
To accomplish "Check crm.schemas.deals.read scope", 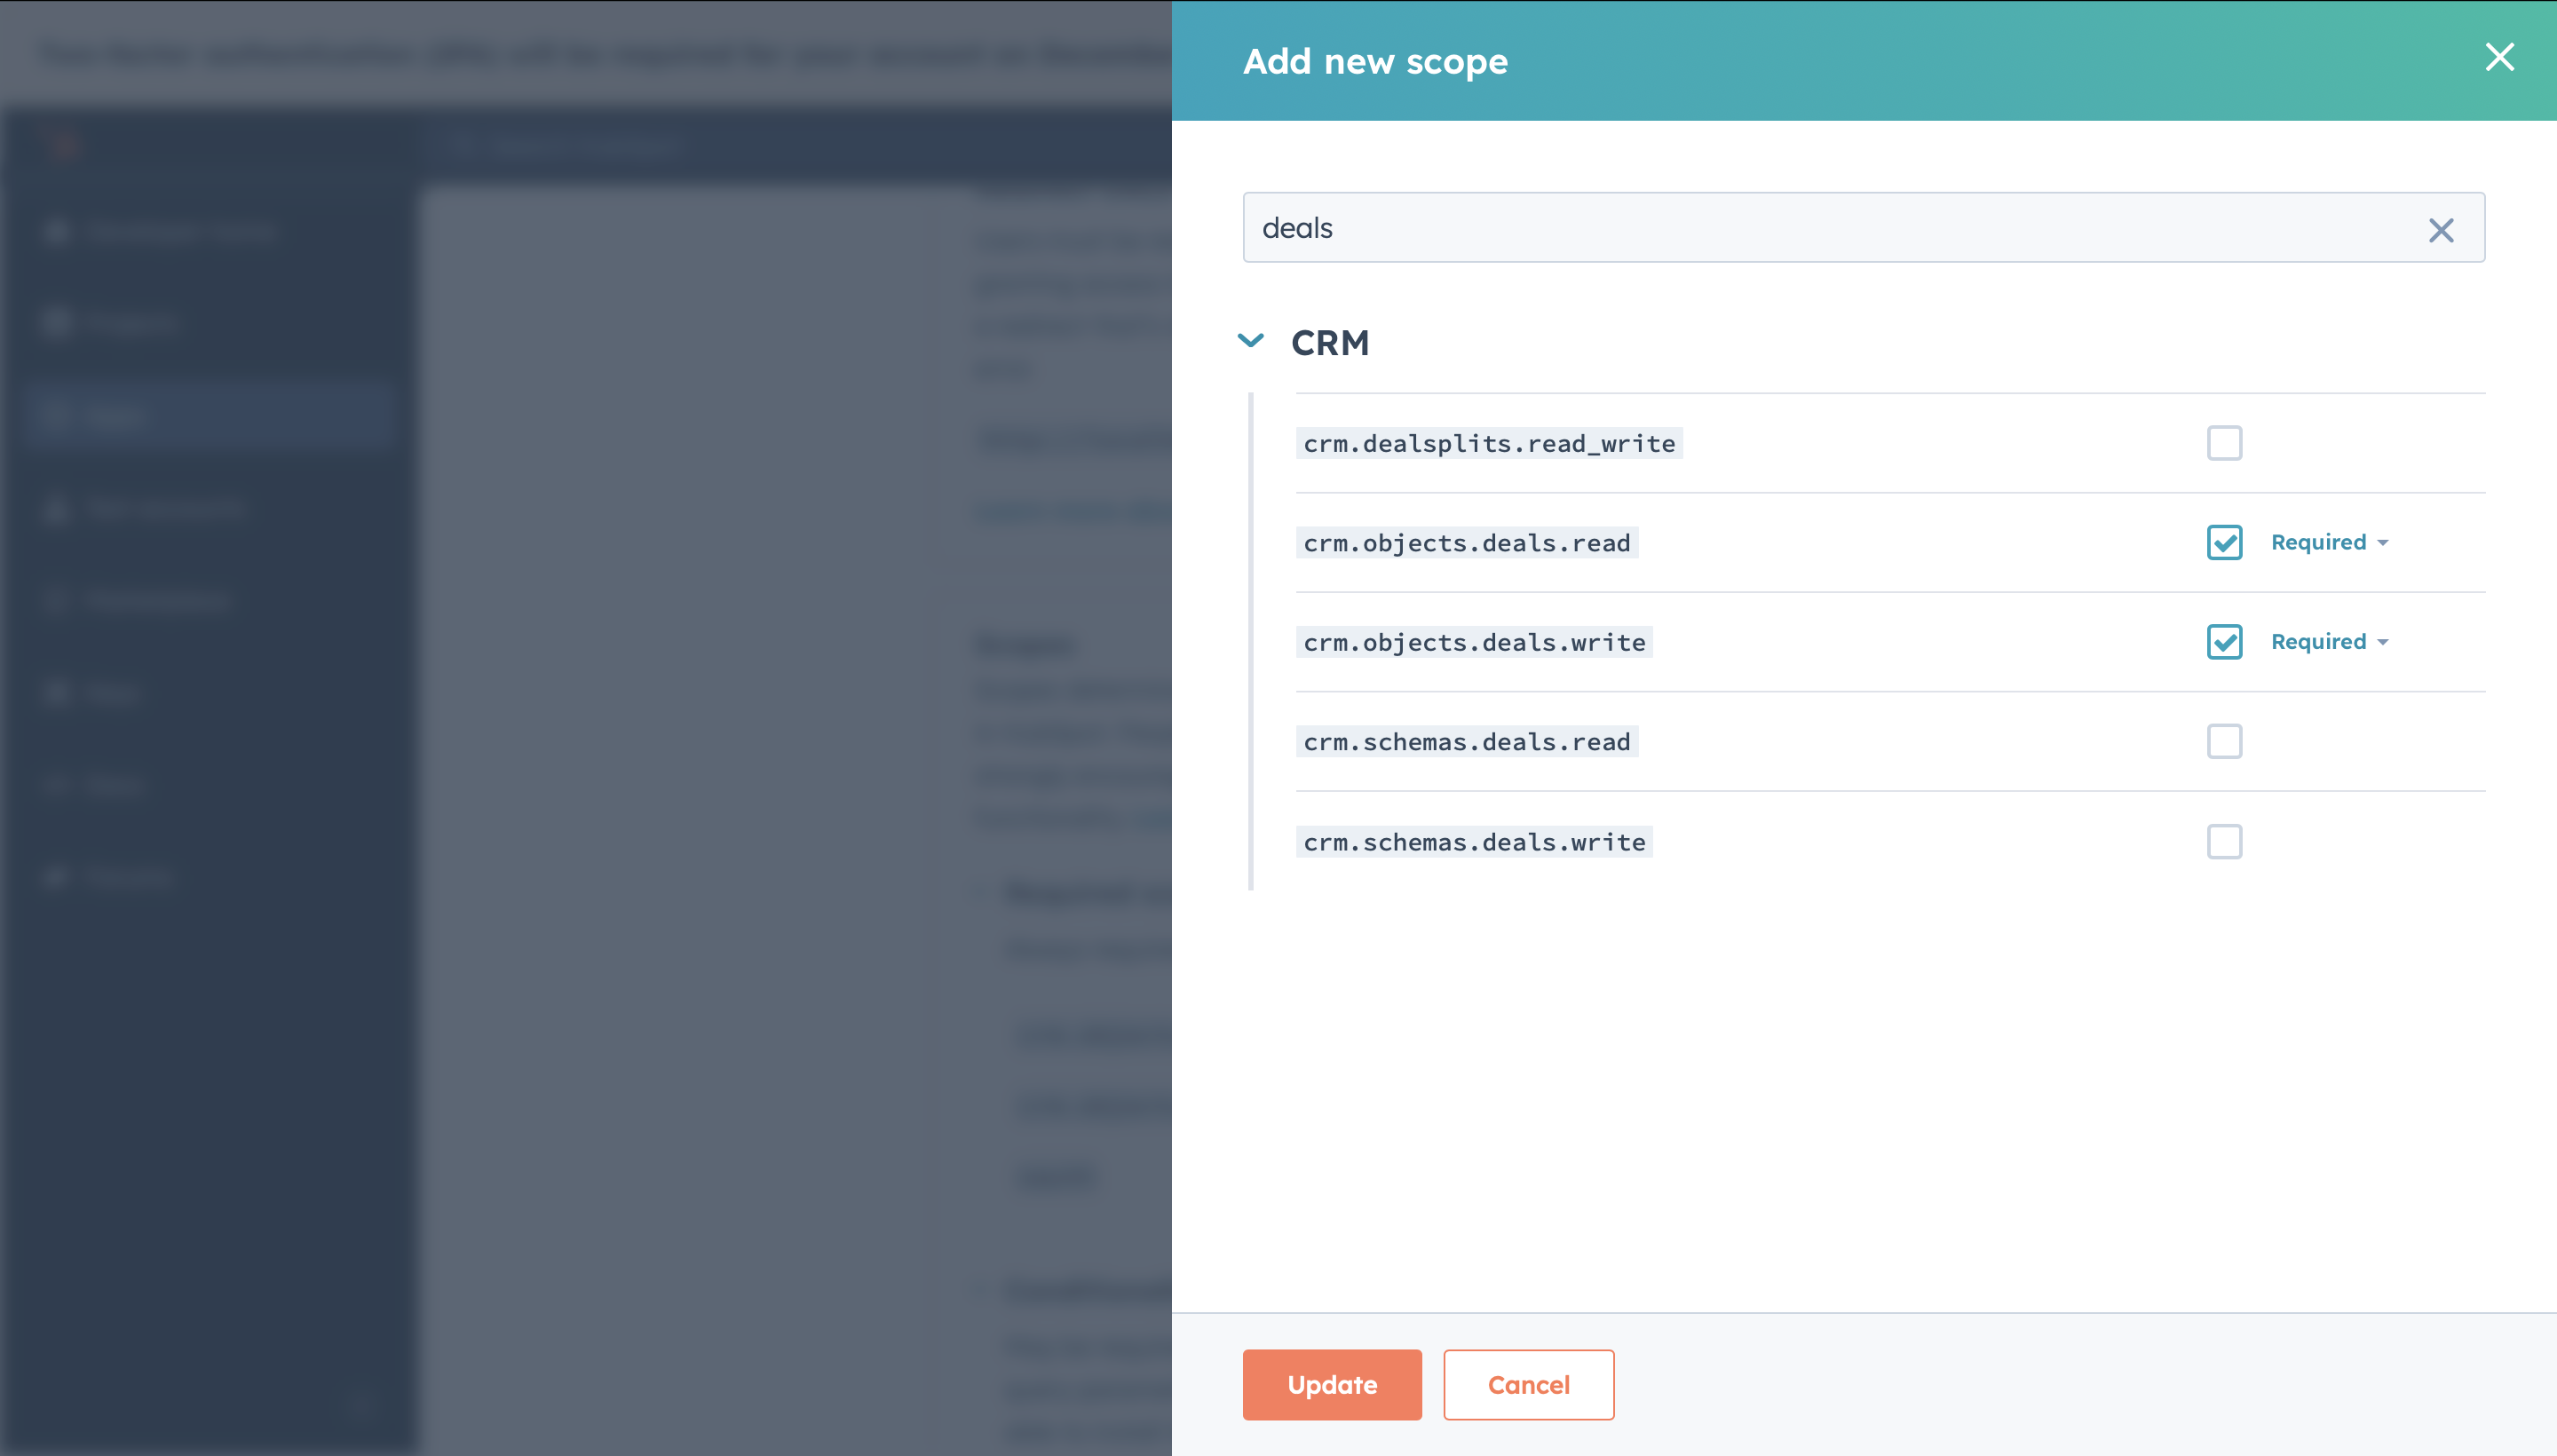I will pyautogui.click(x=2223, y=741).
